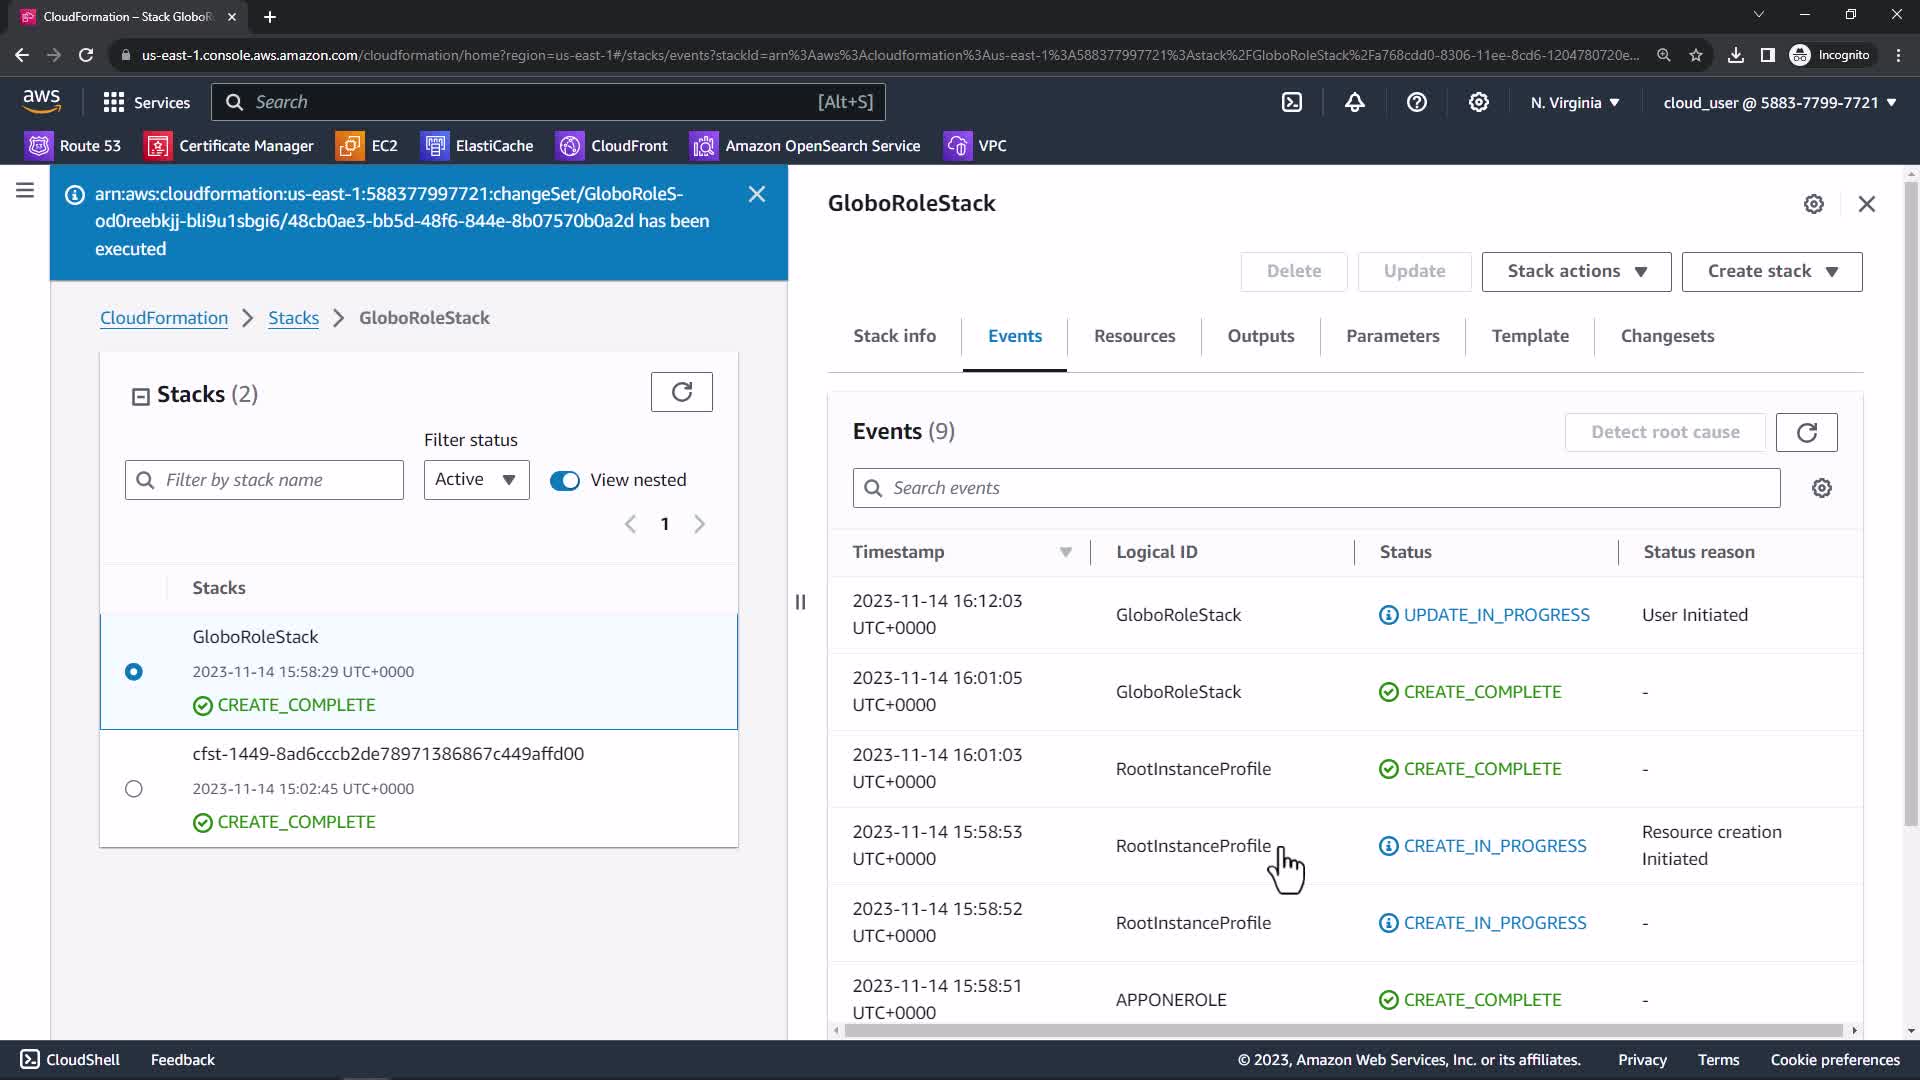Image resolution: width=1920 pixels, height=1080 pixels.
Task: Refresh the Stacks list
Action: pos(681,392)
